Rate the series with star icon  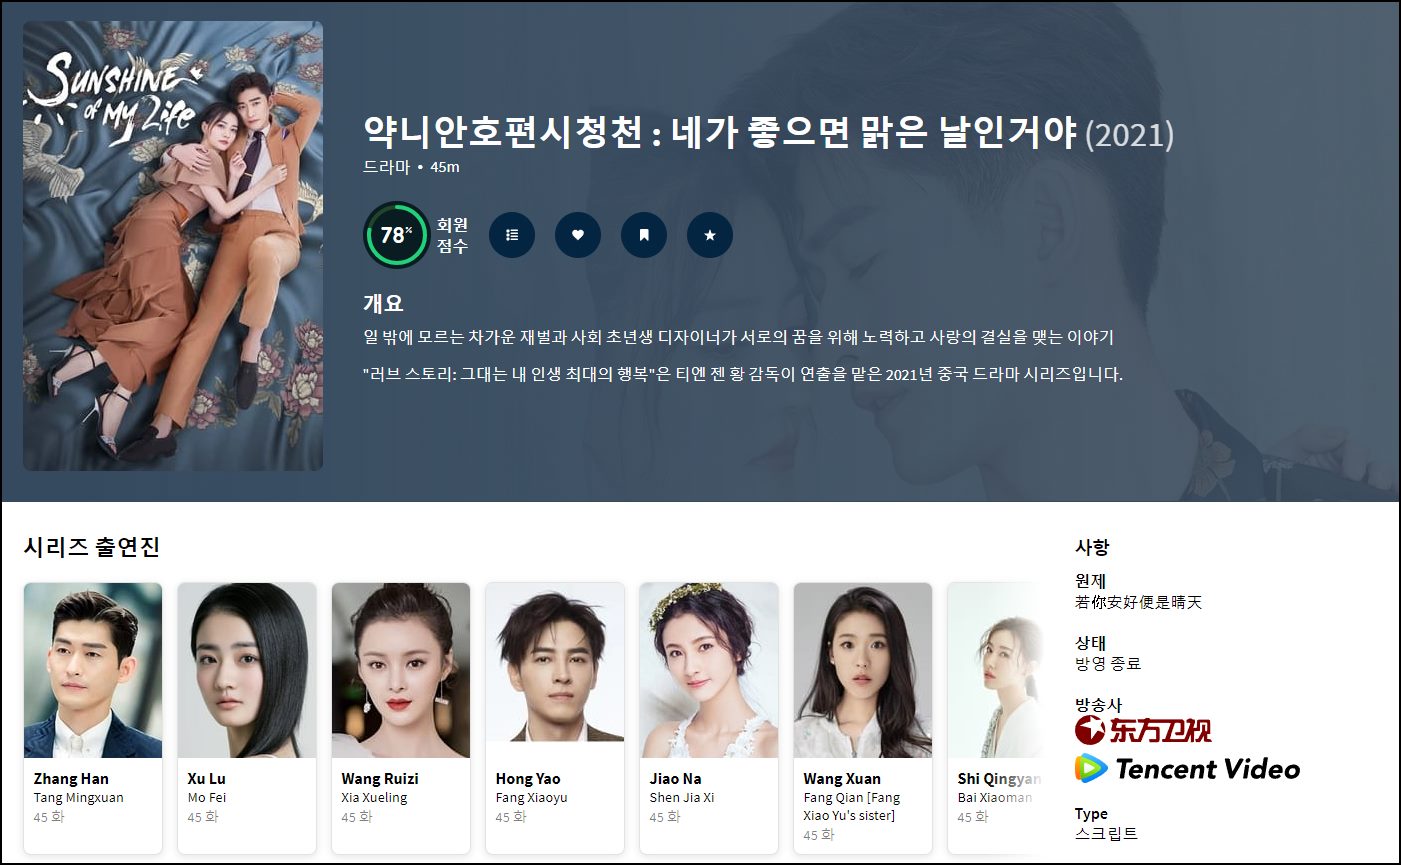click(710, 235)
